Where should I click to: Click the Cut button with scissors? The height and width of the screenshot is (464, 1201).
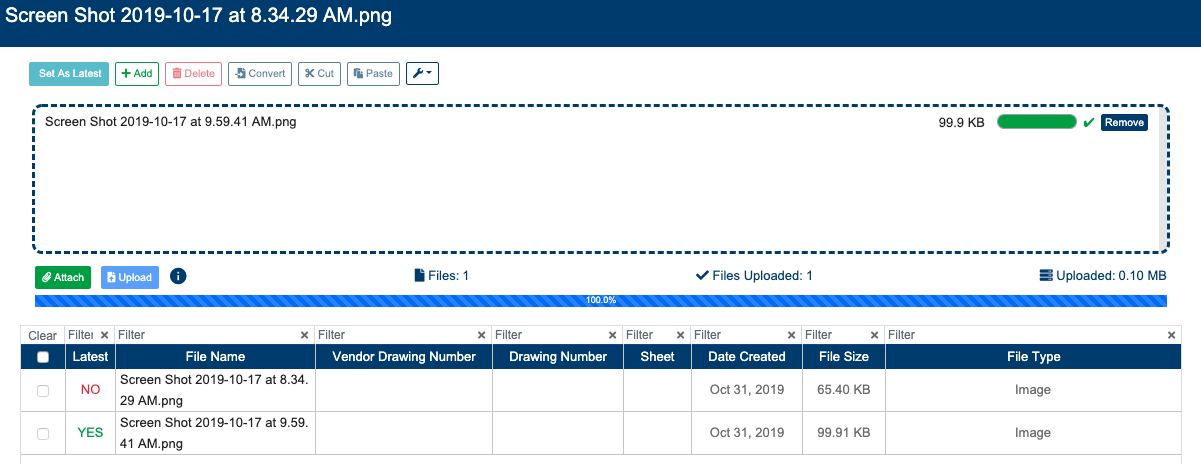point(320,74)
